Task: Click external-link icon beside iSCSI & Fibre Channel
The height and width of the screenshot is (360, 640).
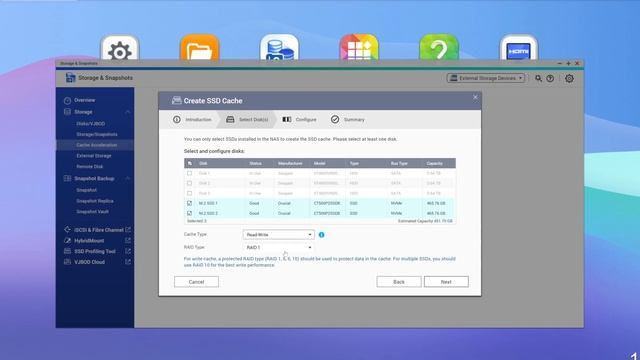Action: coord(128,230)
